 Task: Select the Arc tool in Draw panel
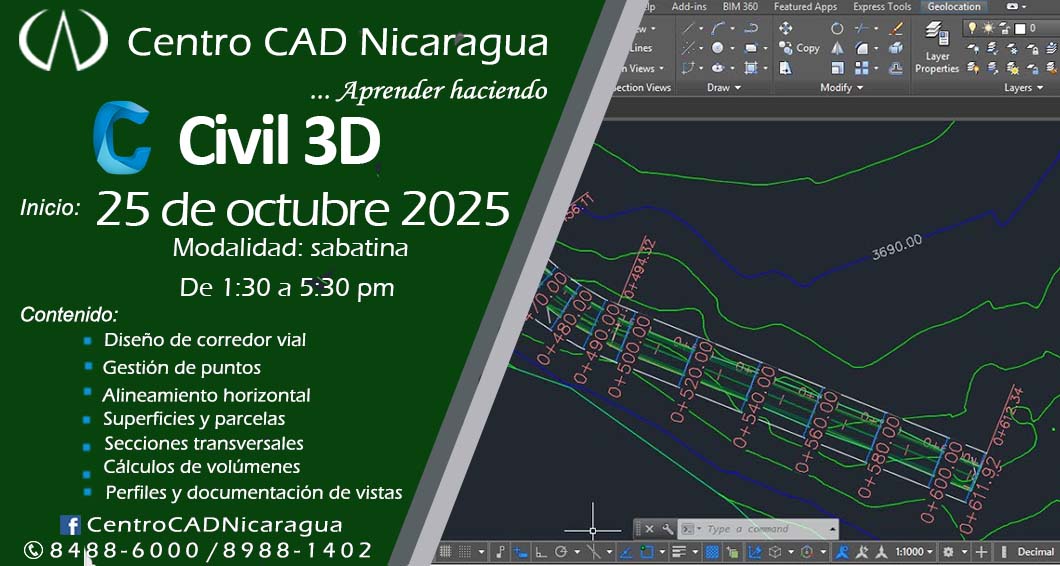[x=719, y=28]
